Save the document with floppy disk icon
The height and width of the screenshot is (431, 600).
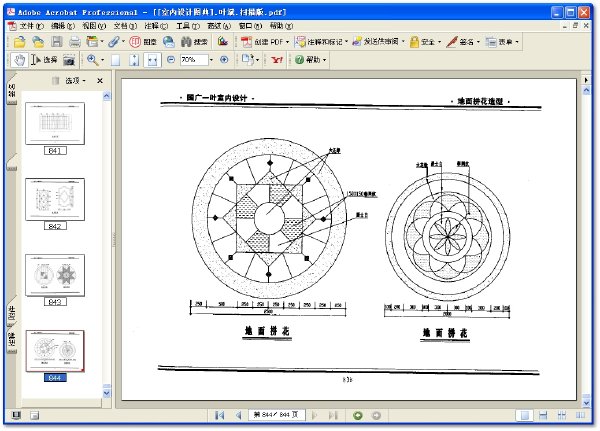(x=57, y=42)
